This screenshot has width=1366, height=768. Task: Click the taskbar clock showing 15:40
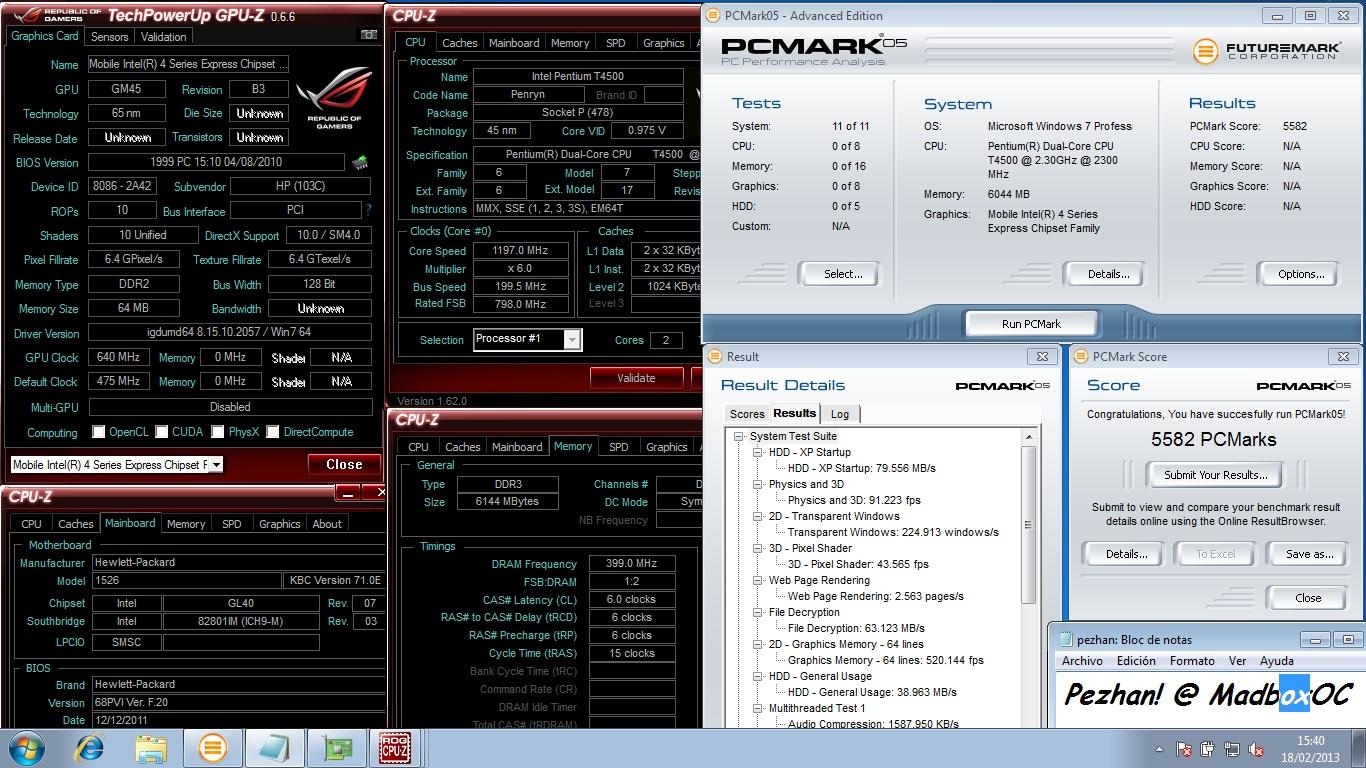coord(1310,748)
